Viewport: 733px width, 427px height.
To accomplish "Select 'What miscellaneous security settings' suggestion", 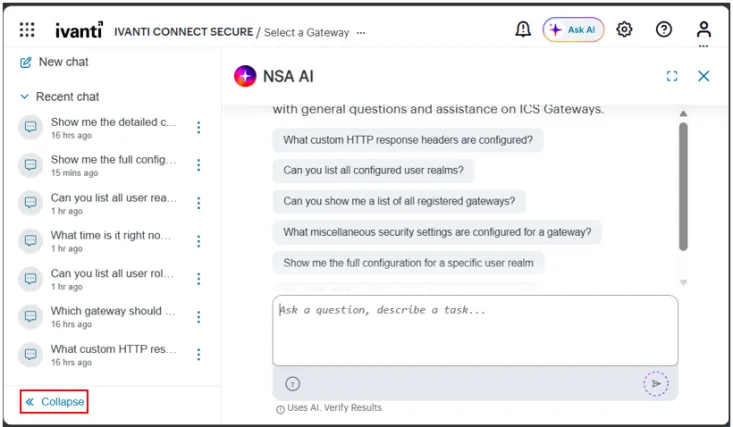I will pyautogui.click(x=437, y=232).
